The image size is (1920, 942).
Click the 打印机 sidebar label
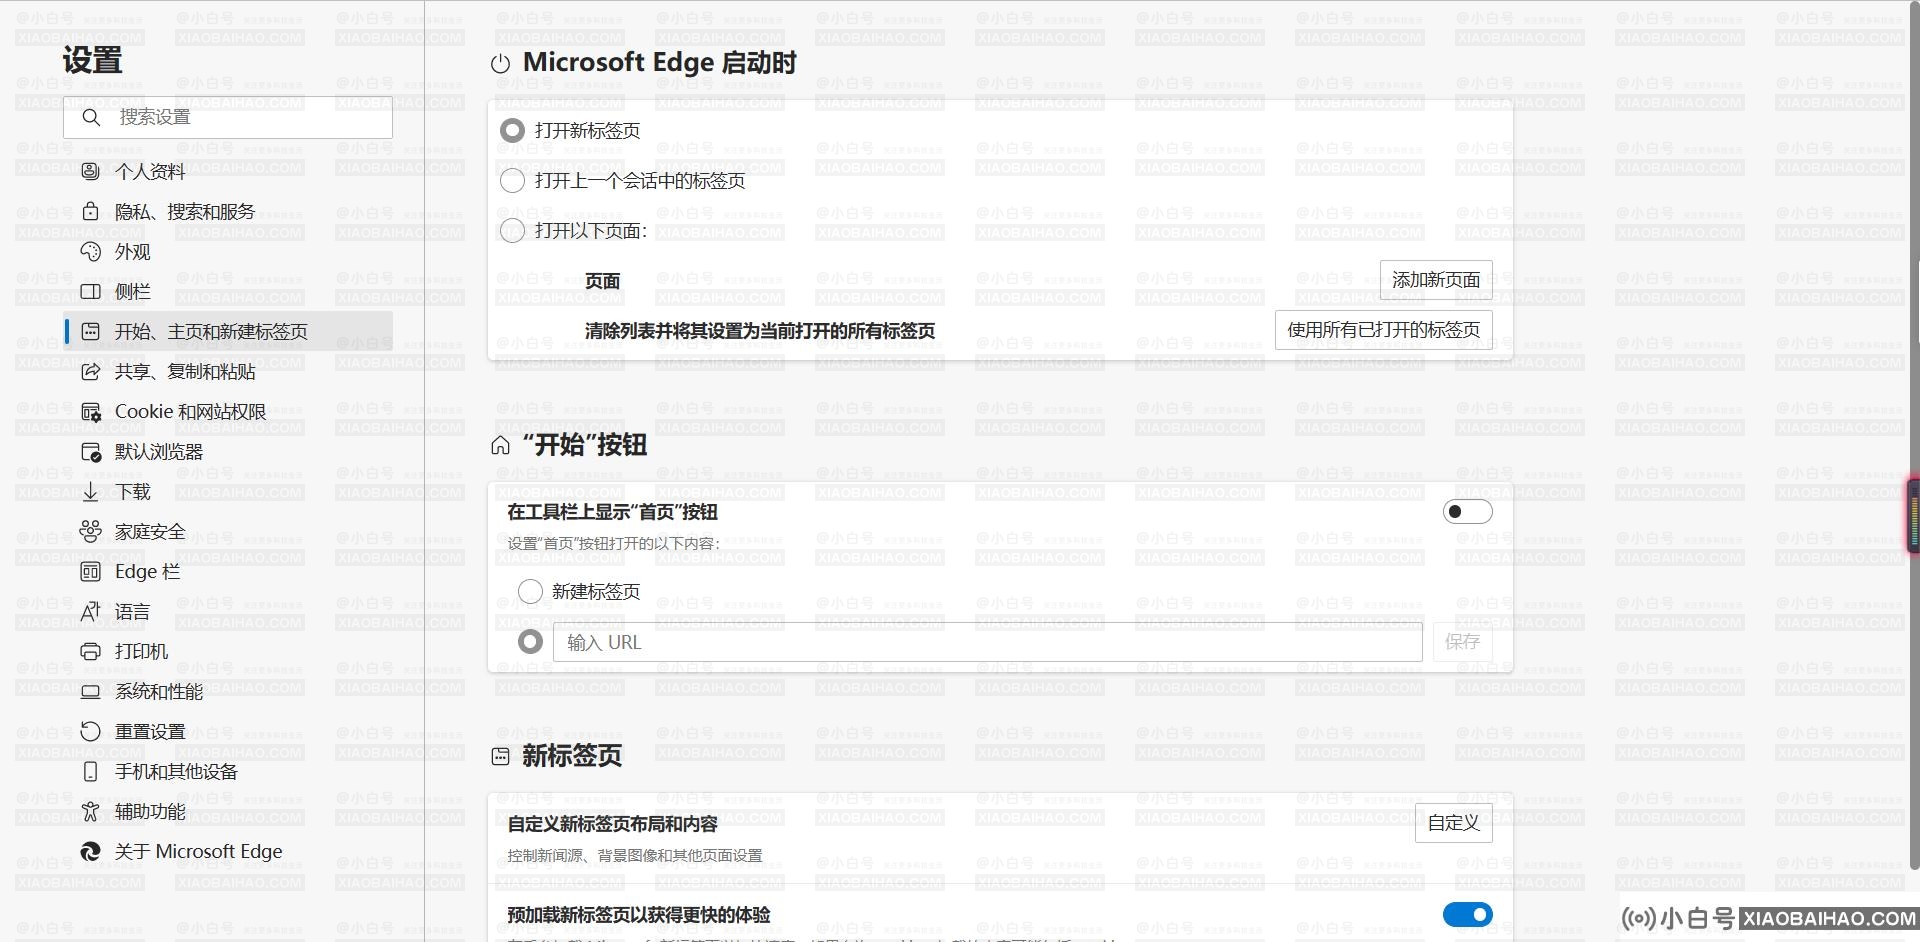coord(141,651)
